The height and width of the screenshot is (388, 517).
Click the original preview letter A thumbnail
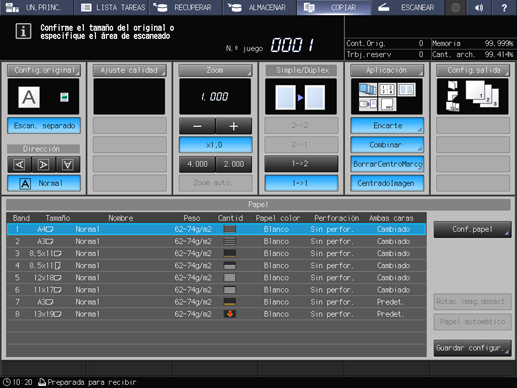point(29,97)
